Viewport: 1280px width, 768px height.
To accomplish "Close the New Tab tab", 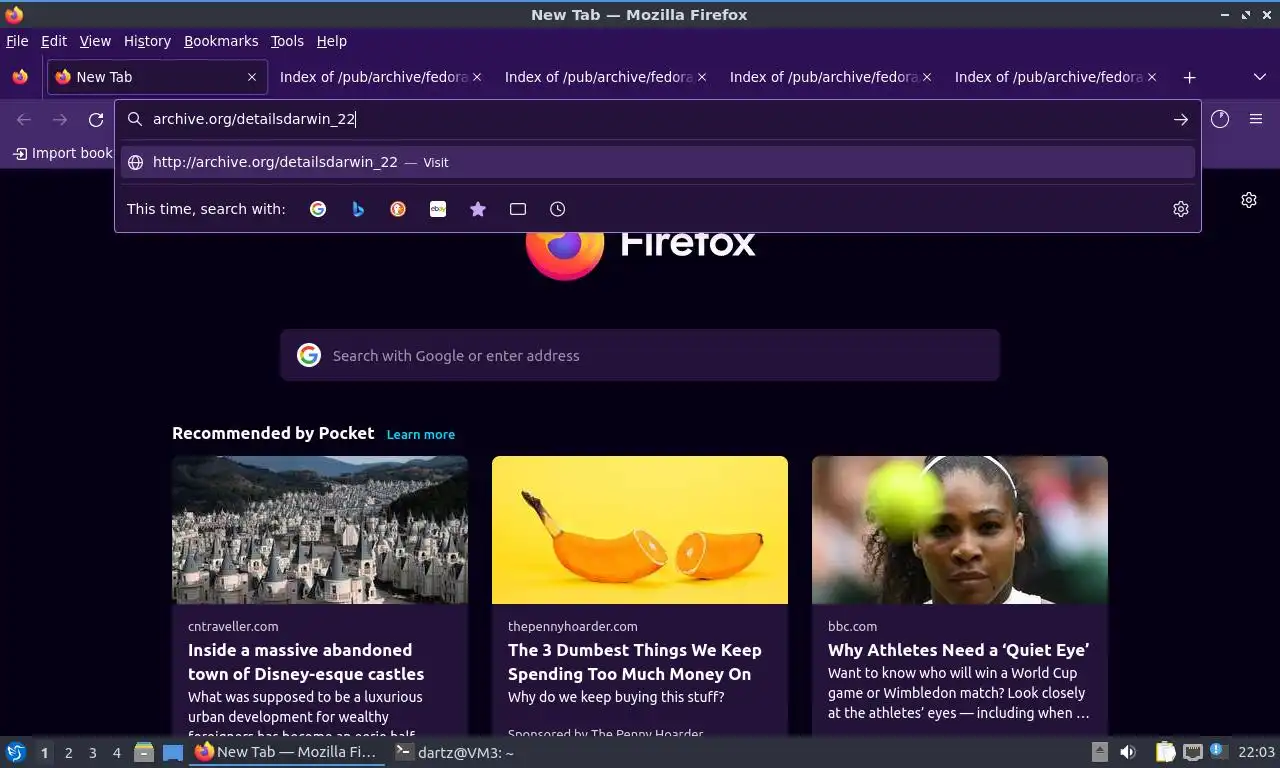I will (252, 77).
